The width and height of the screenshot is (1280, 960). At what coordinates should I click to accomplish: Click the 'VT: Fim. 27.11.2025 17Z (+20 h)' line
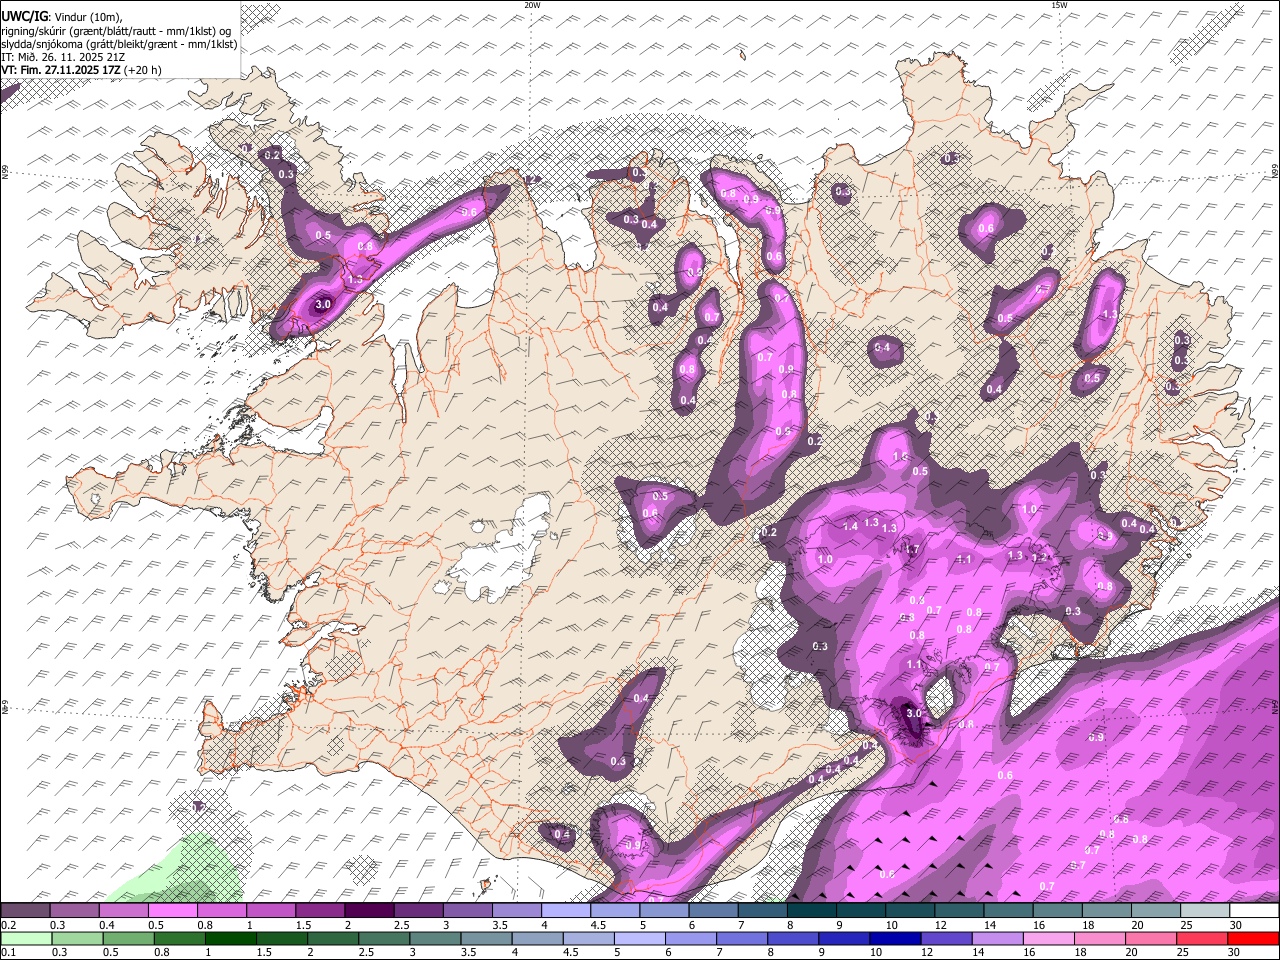(x=81, y=70)
